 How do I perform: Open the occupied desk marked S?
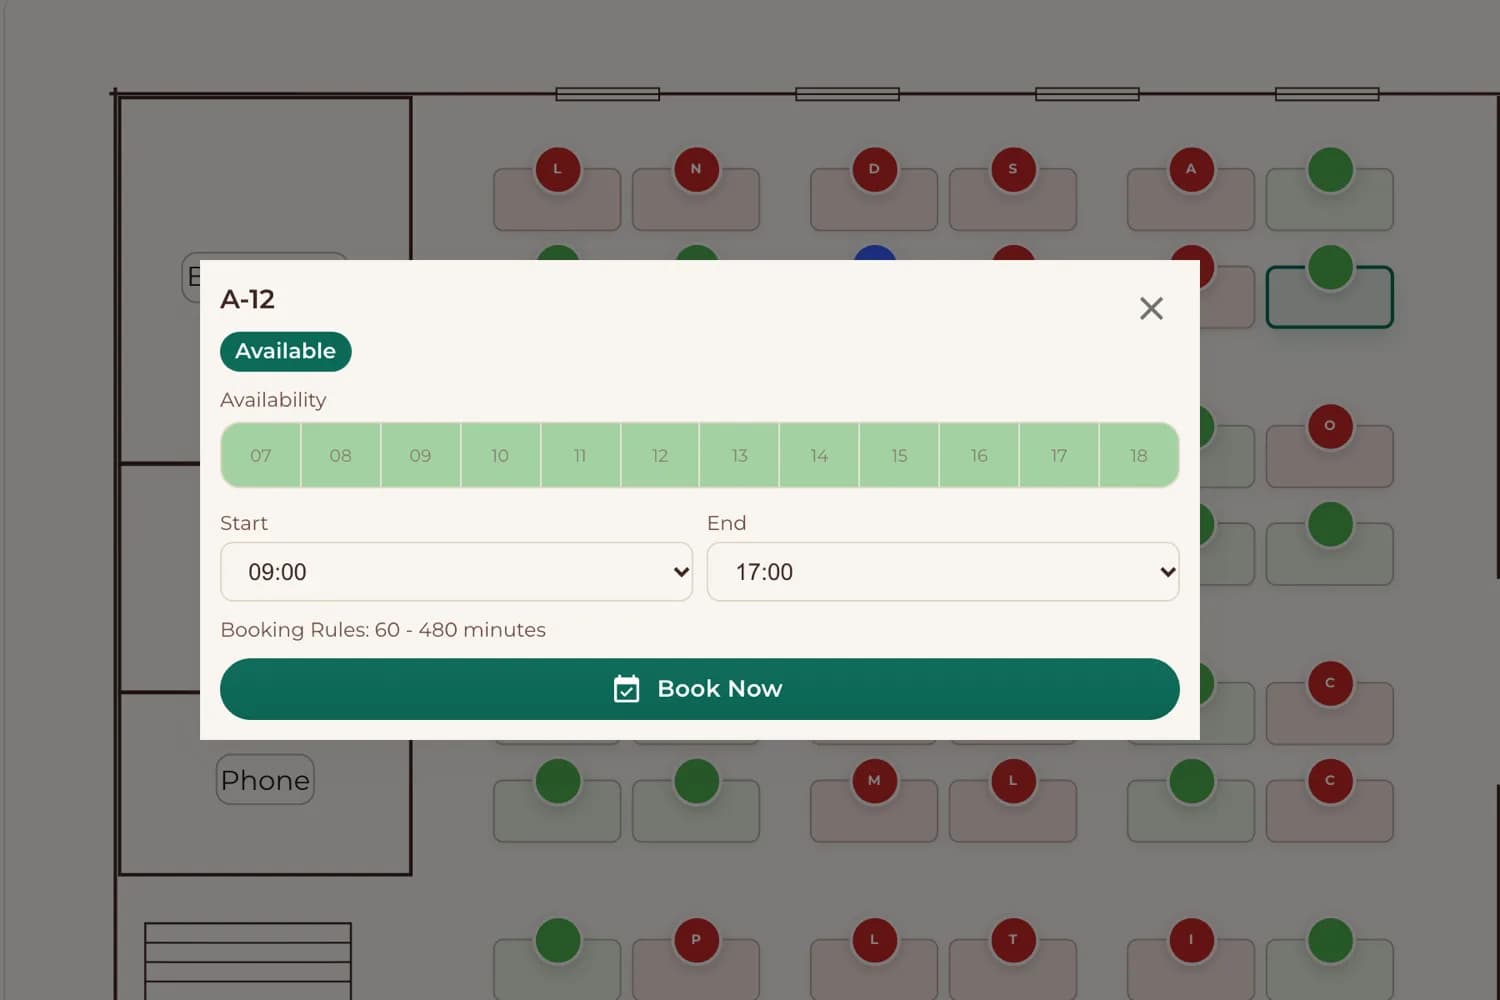coord(1013,169)
